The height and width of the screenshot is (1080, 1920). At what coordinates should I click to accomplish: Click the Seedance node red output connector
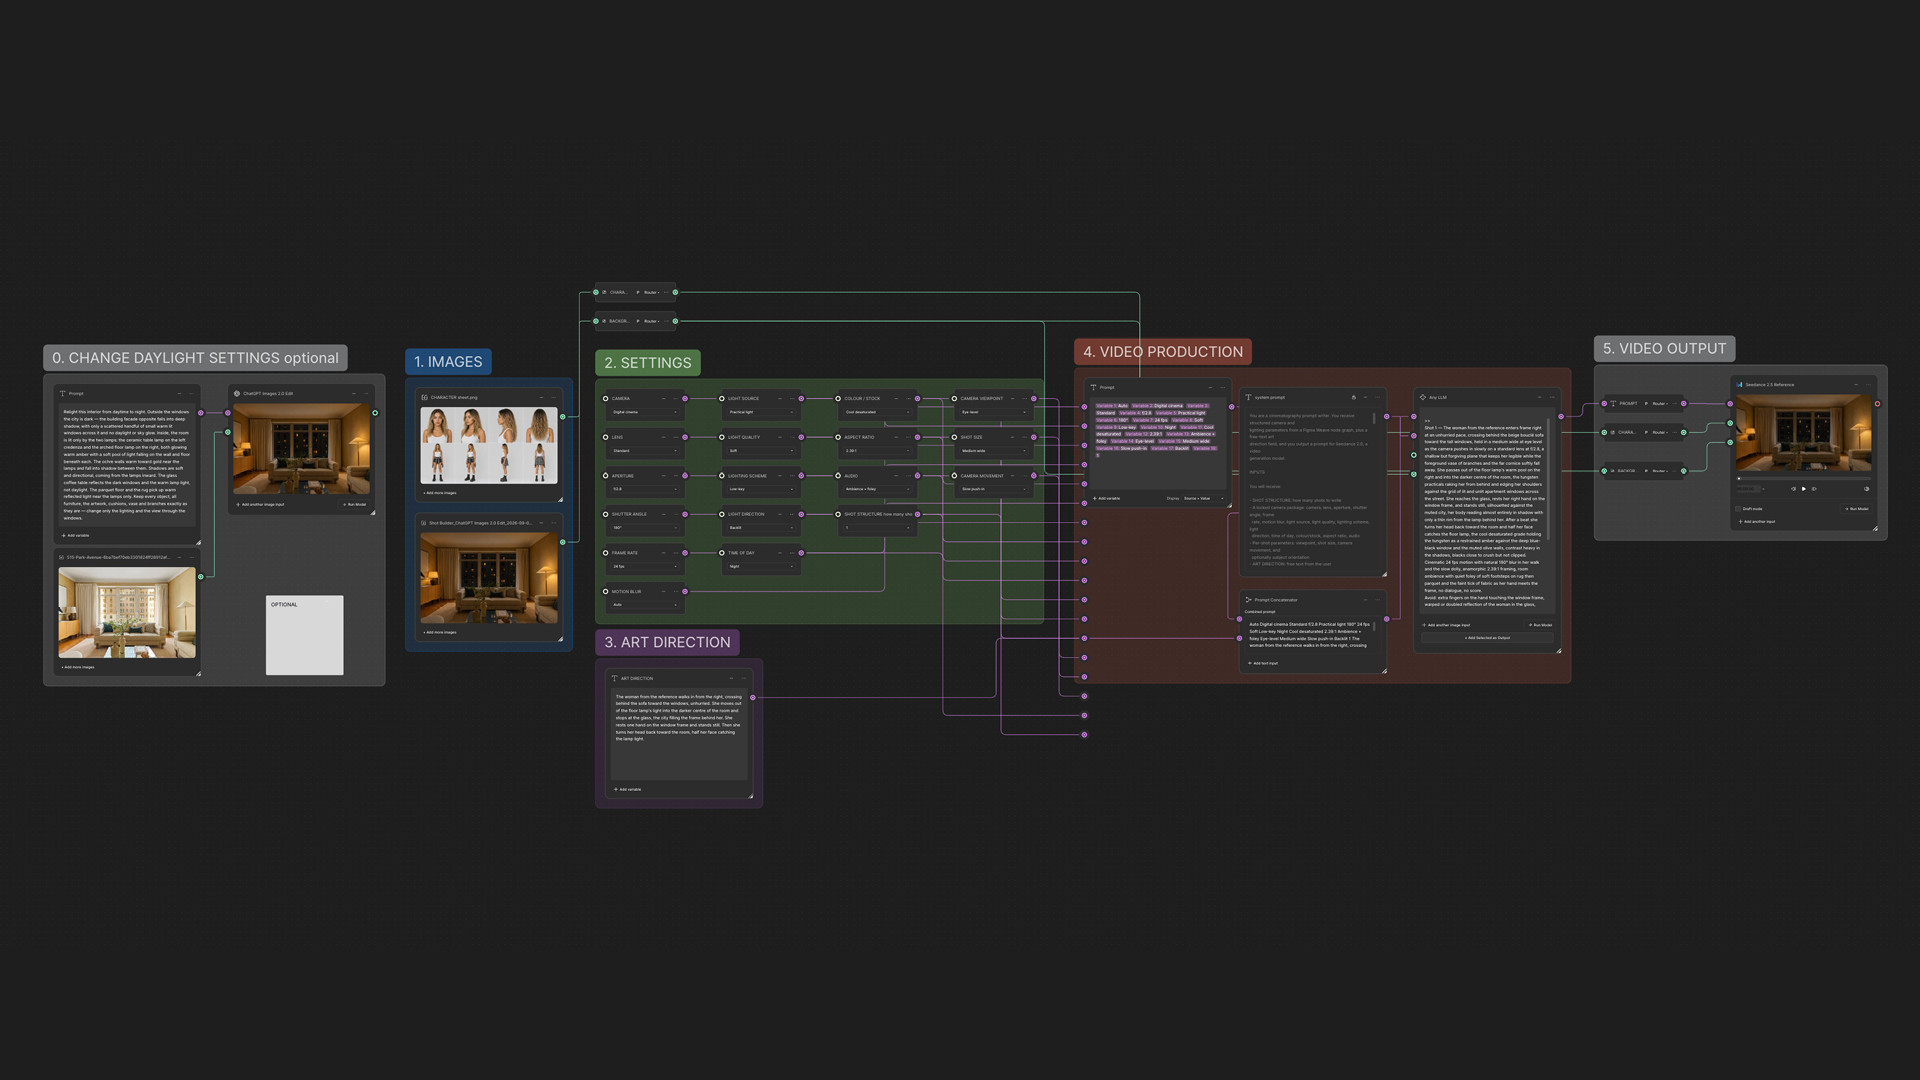[1877, 404]
